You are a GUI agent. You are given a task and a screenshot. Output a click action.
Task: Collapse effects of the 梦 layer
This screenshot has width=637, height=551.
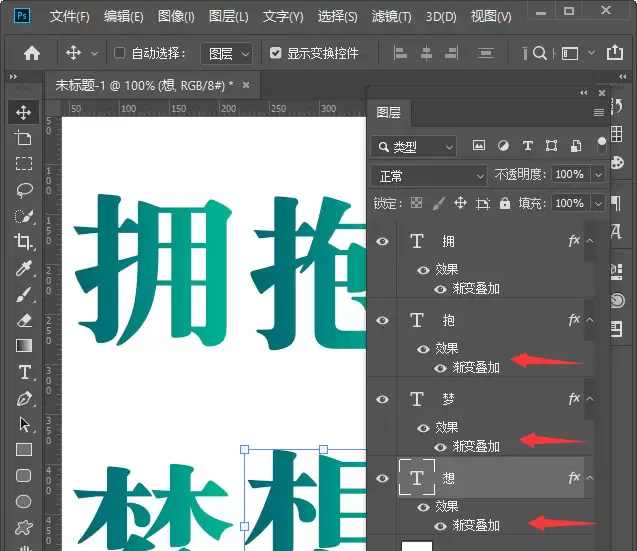[590, 399]
